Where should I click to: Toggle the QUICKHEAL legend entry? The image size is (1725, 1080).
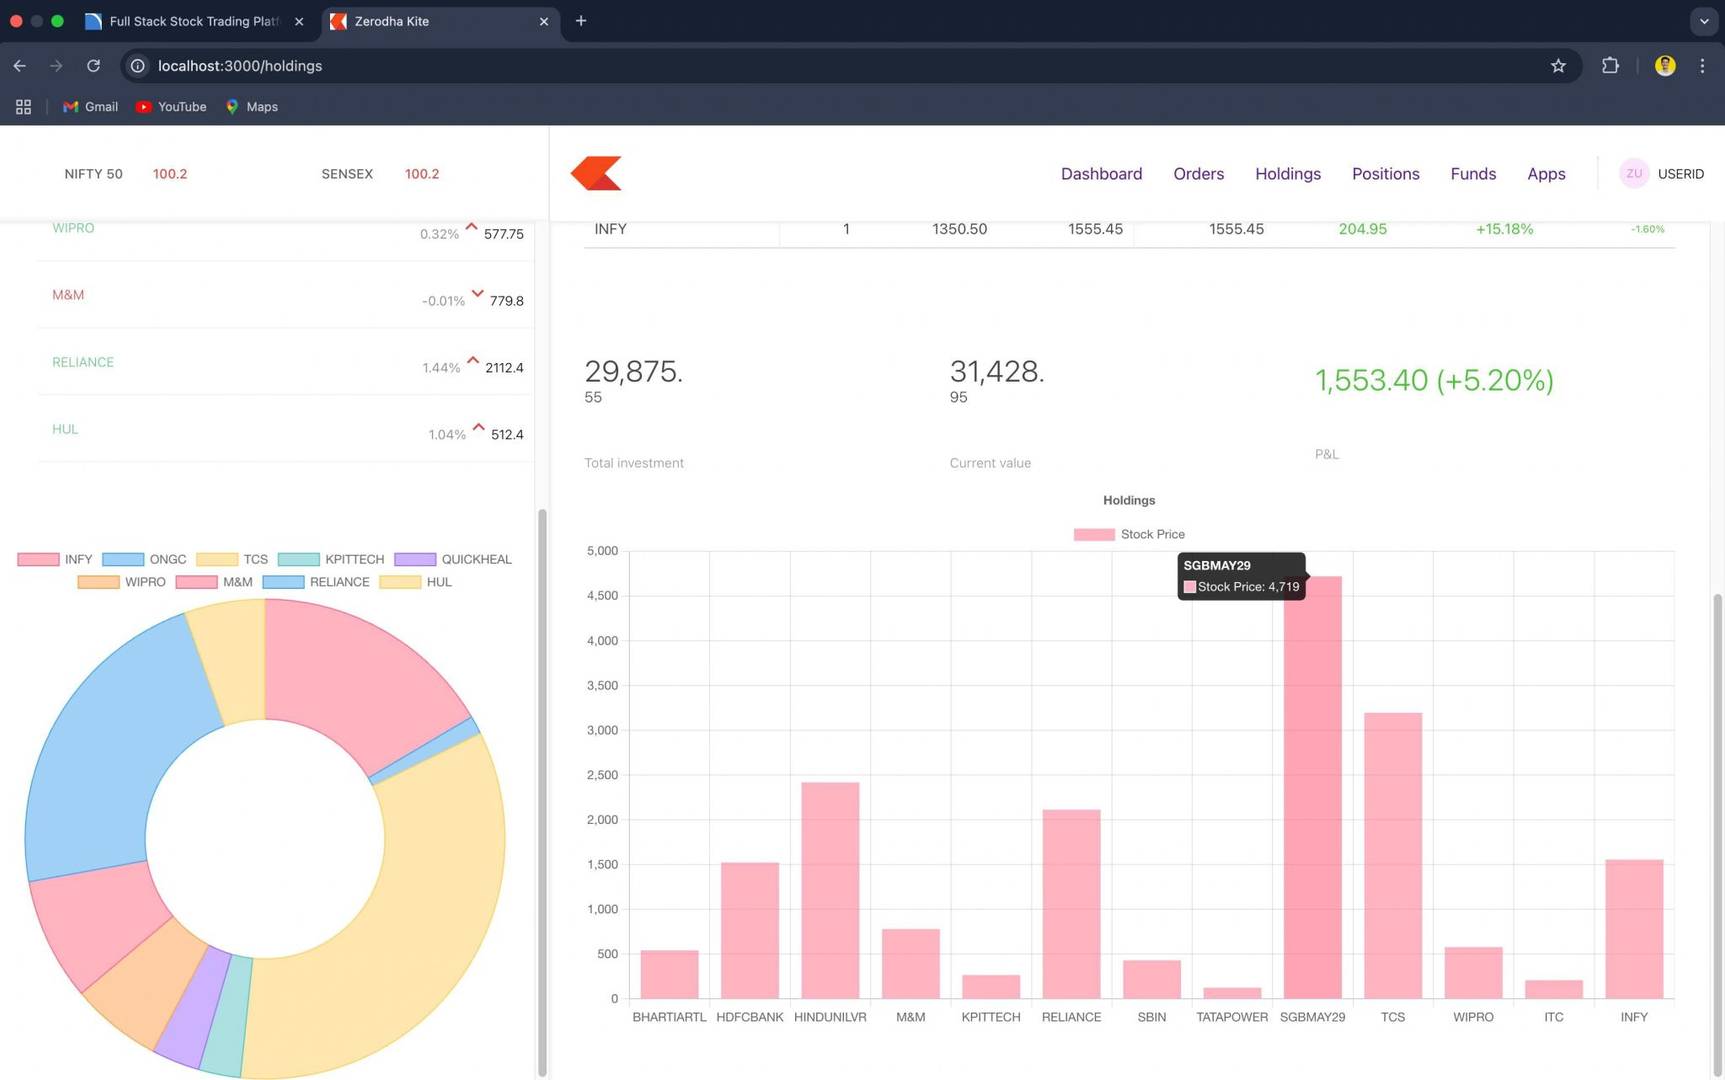pyautogui.click(x=453, y=559)
